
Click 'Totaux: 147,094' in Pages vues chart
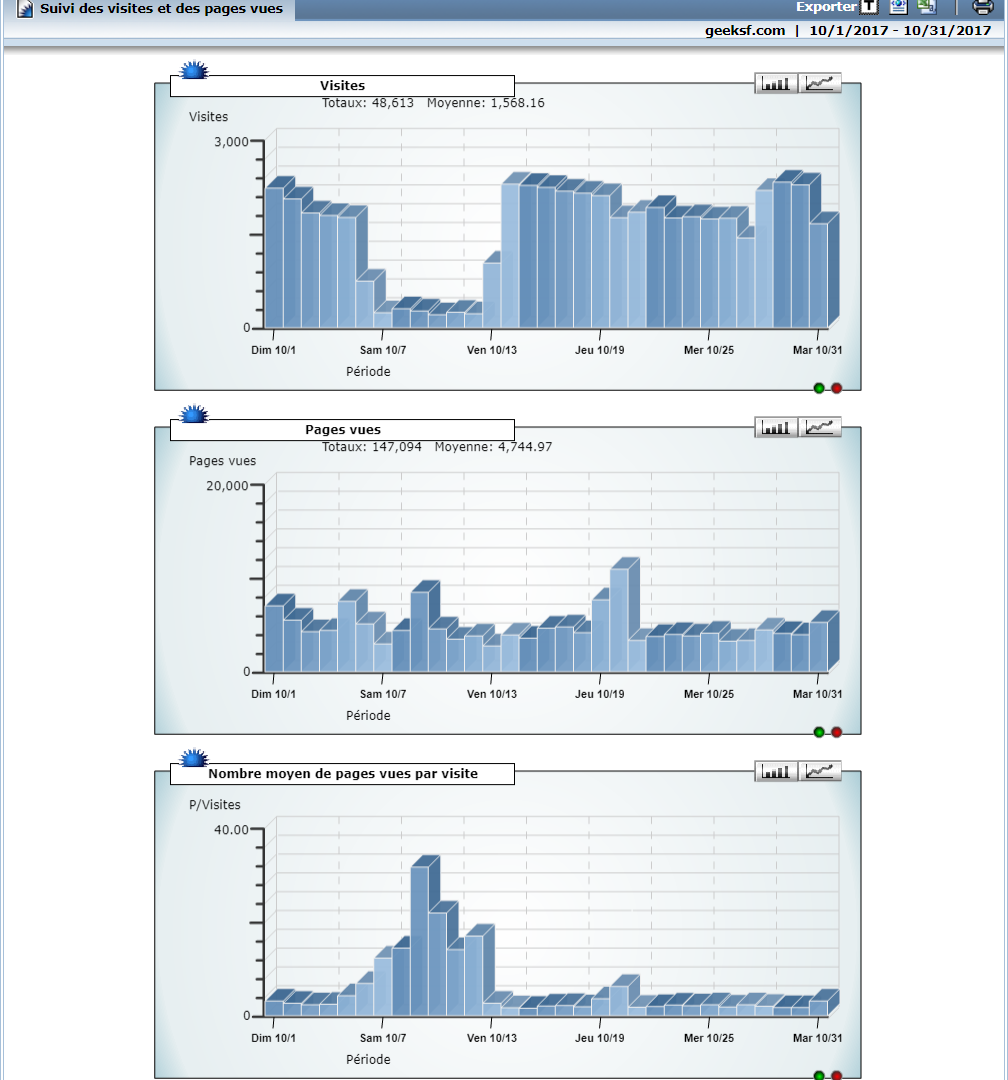(372, 446)
